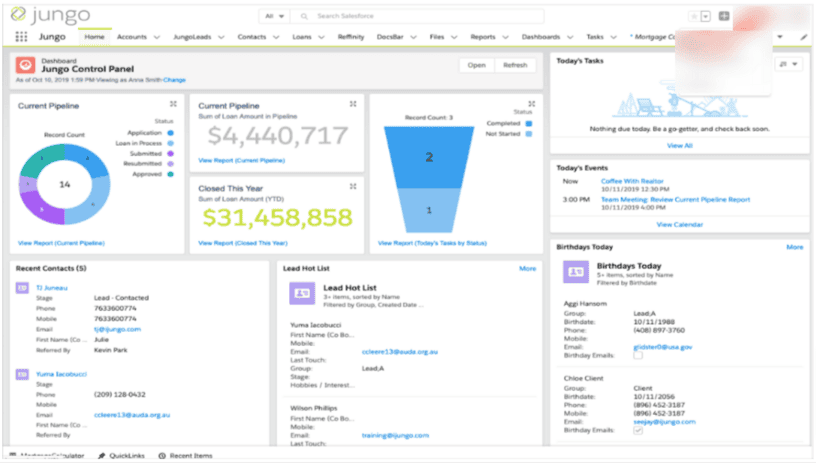The width and height of the screenshot is (816, 463).
Task: Click the pencil edit icon in nav bar
Action: 803,37
